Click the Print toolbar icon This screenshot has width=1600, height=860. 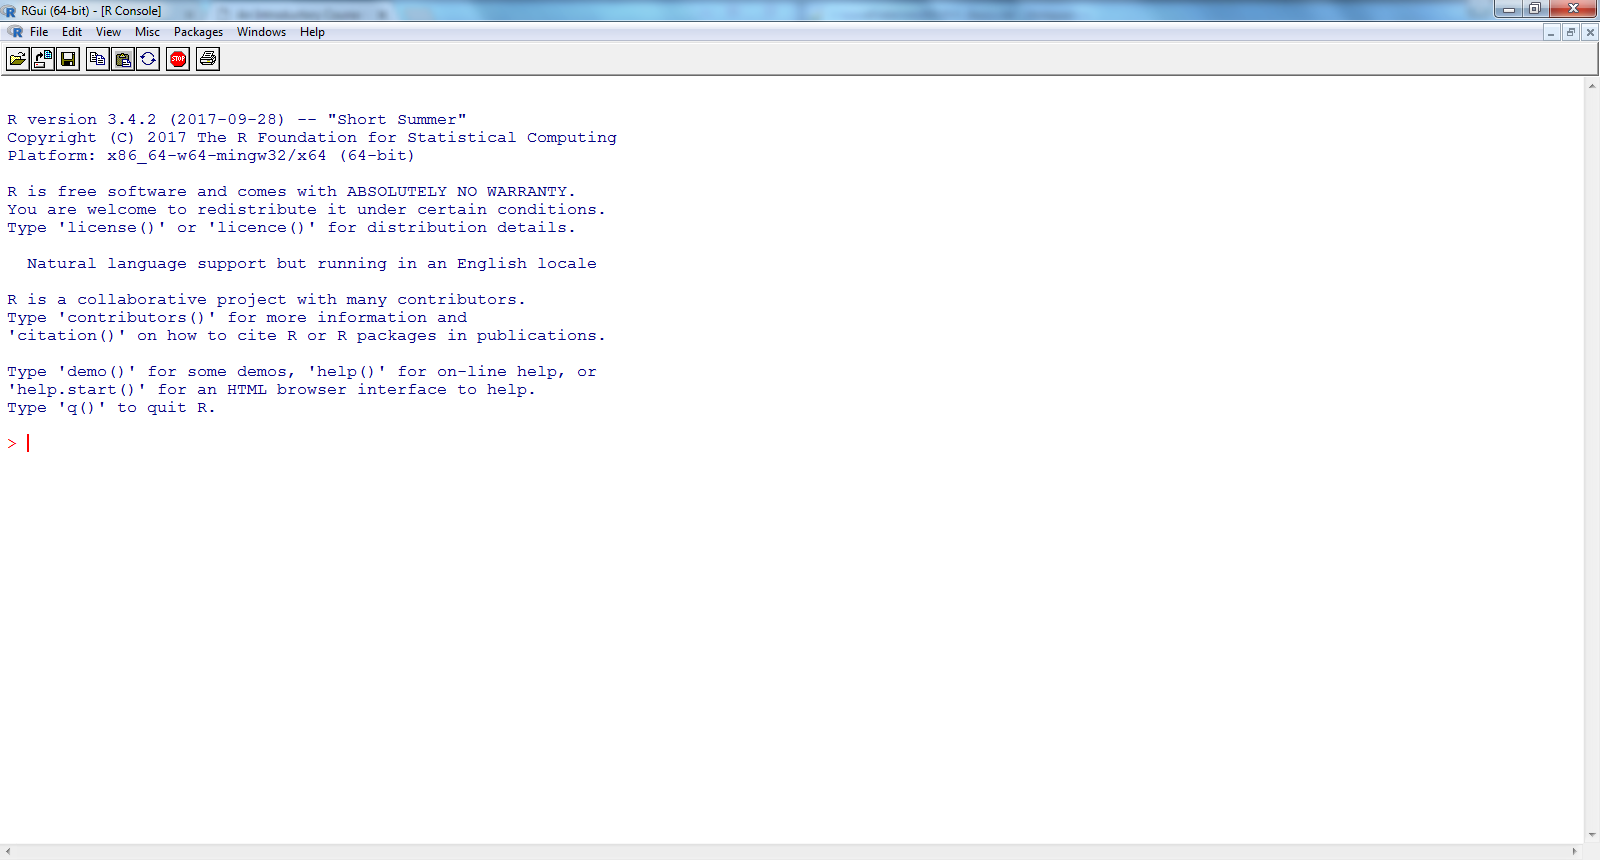208,59
